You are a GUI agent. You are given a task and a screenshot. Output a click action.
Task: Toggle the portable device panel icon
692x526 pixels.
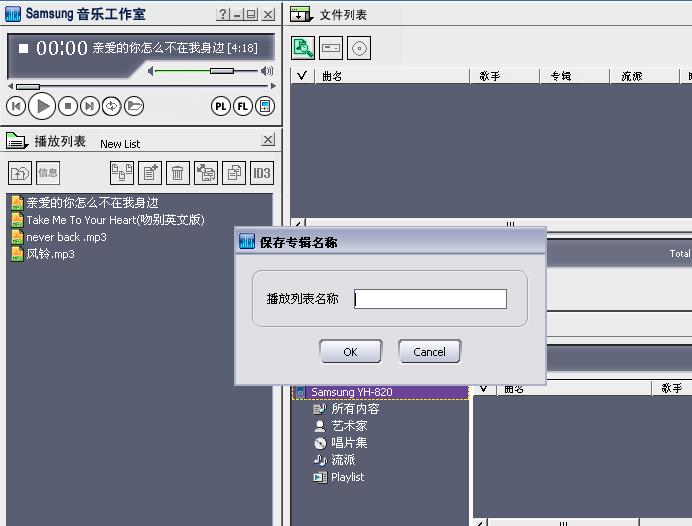tap(265, 106)
